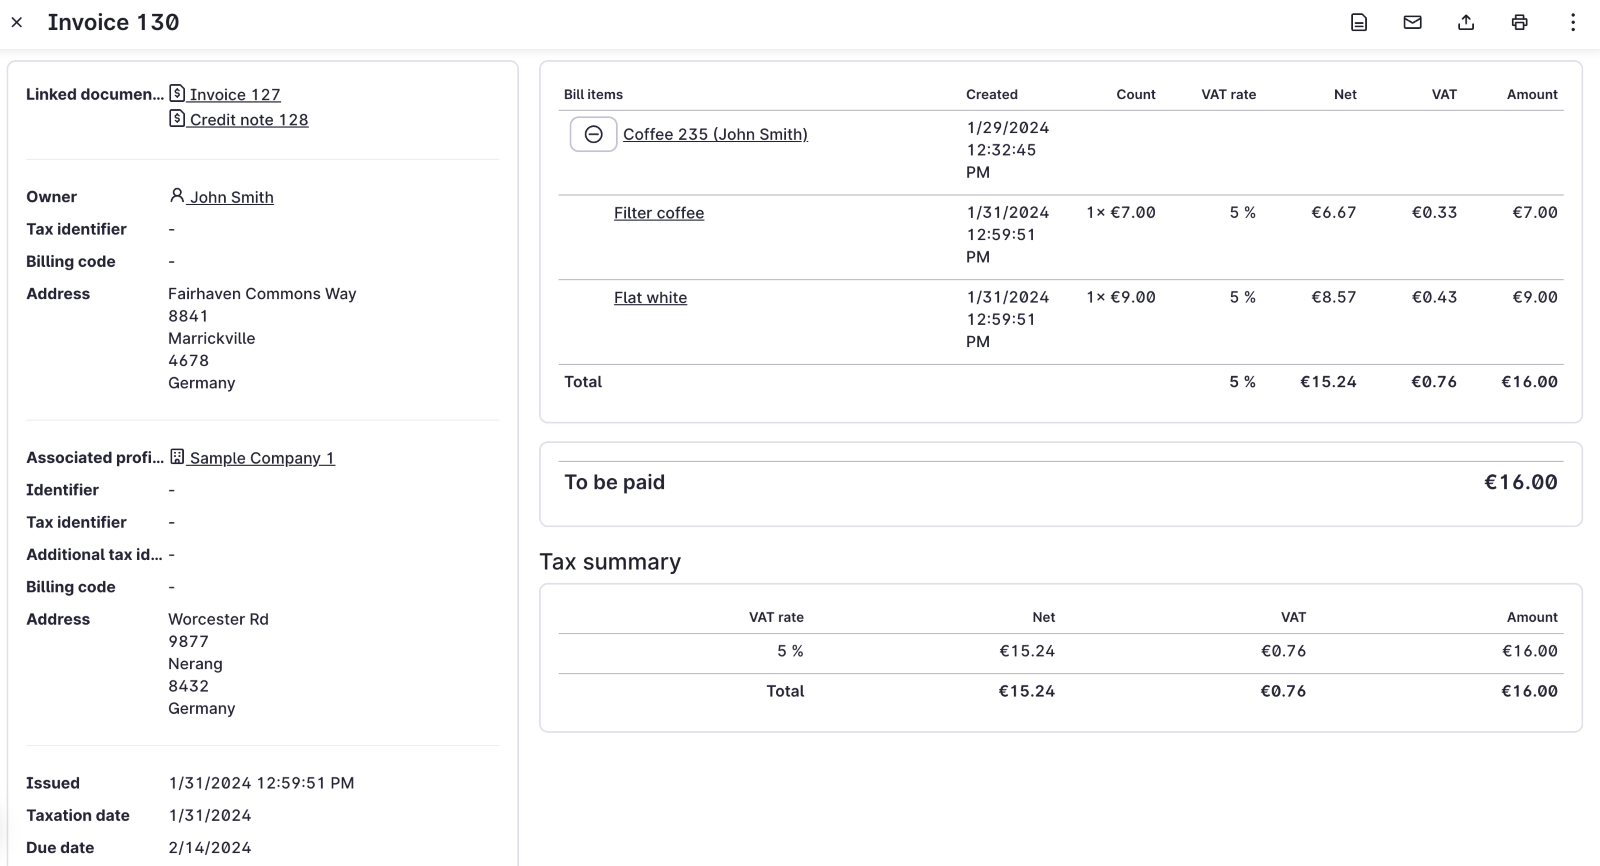Click the export/upload icon

click(x=1466, y=22)
